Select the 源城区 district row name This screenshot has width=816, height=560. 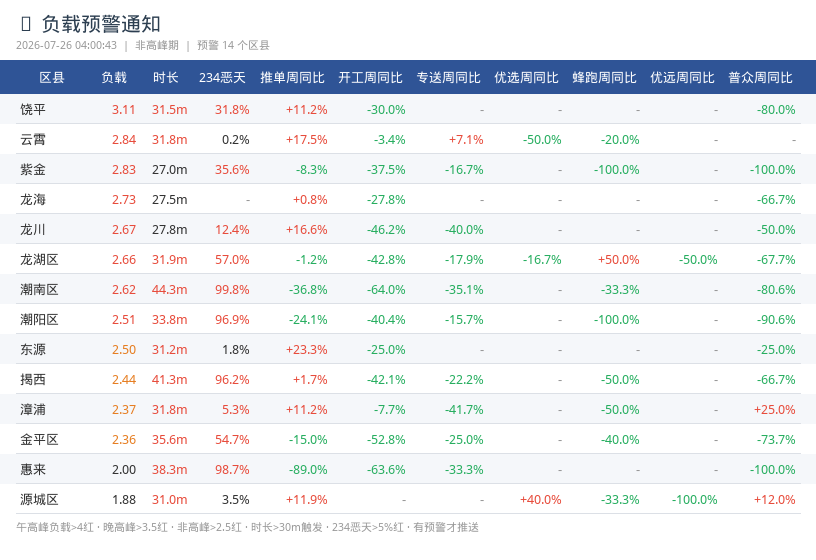click(x=39, y=500)
